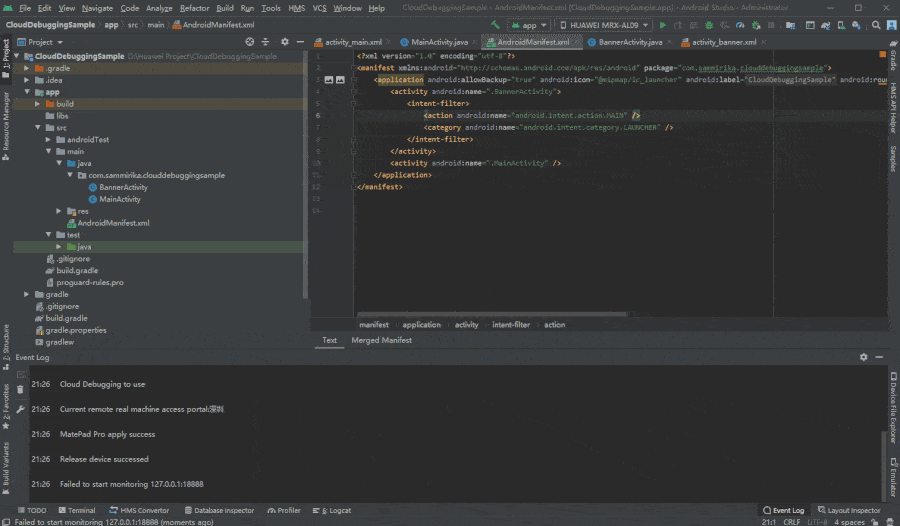Open HUAWEI MRX-AL09 device dropdown

click(x=604, y=24)
